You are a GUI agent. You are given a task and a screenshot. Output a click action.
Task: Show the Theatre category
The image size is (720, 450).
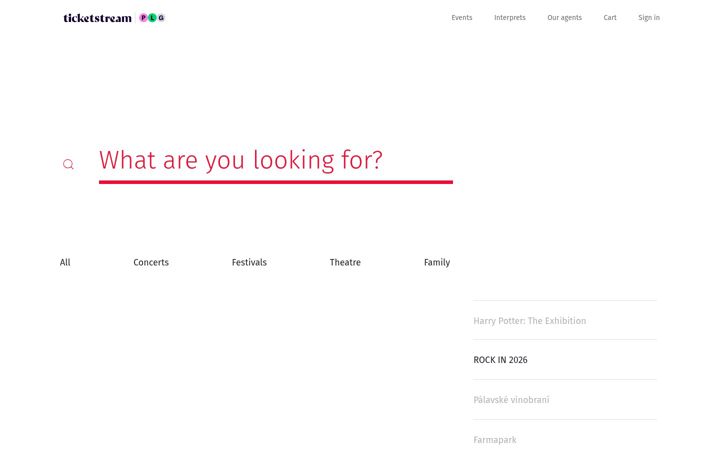tap(345, 262)
